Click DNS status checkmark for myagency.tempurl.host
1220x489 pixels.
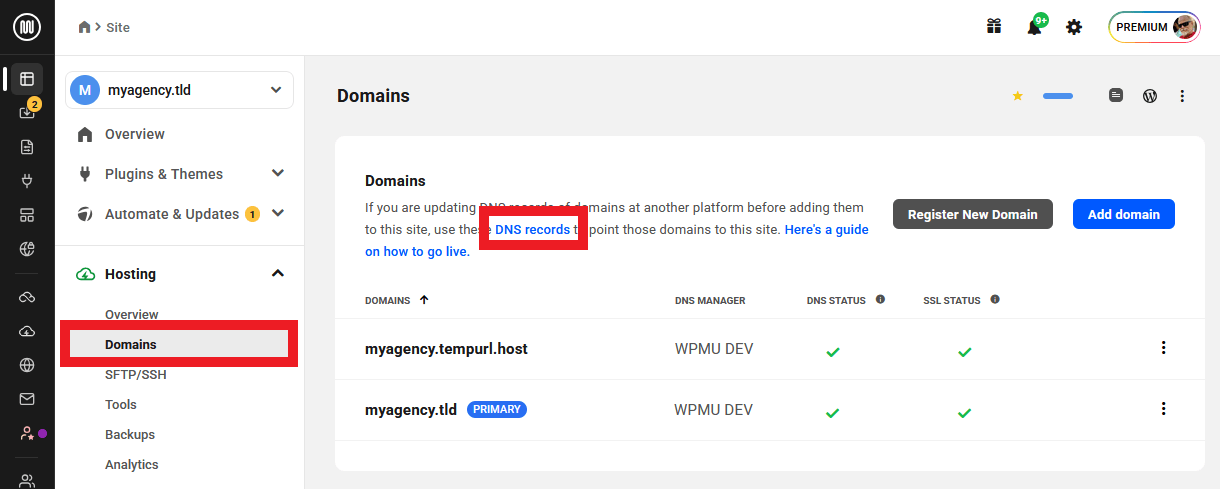click(x=833, y=352)
